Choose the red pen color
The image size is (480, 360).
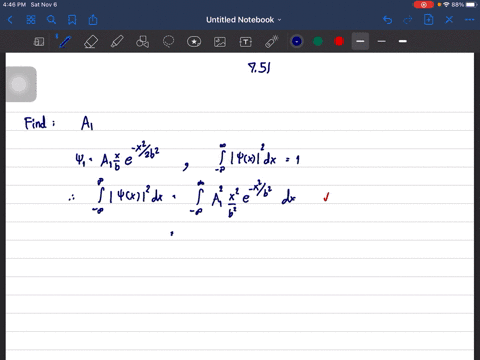point(339,41)
